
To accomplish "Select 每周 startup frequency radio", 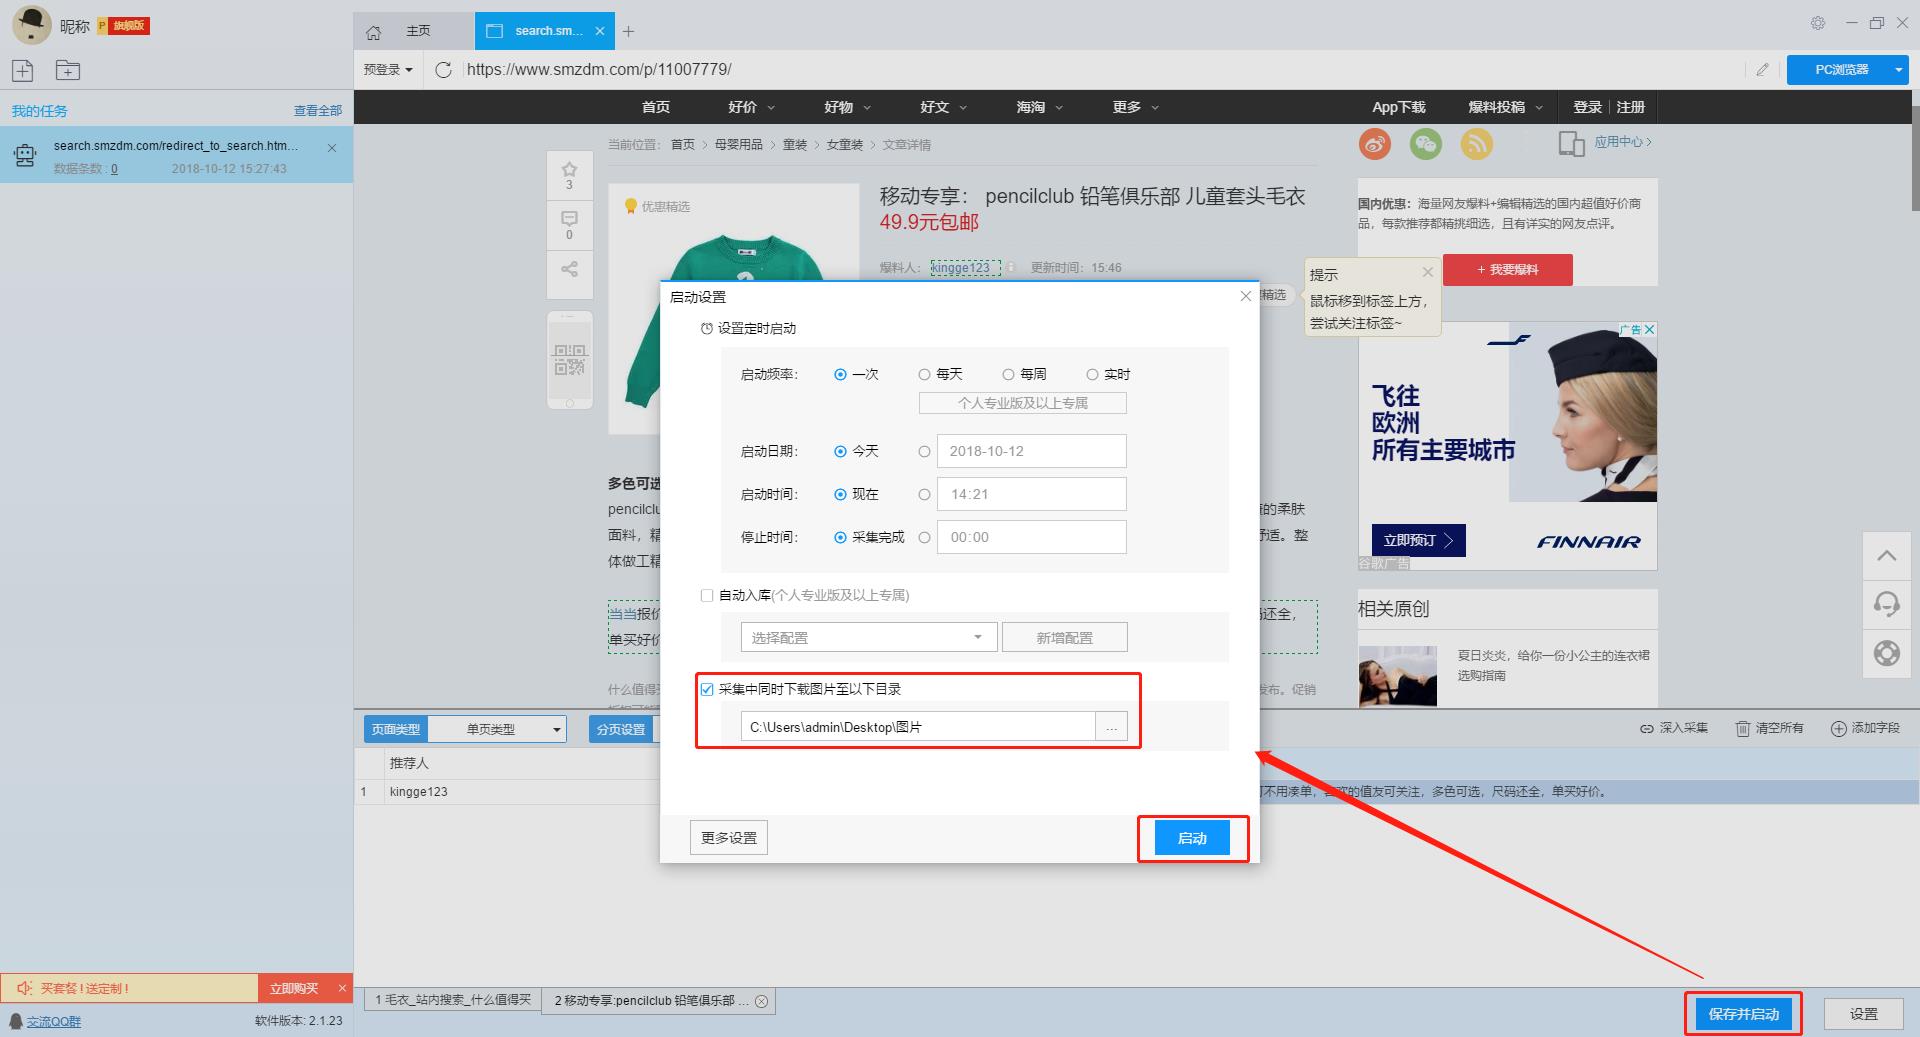I will click(x=1008, y=374).
